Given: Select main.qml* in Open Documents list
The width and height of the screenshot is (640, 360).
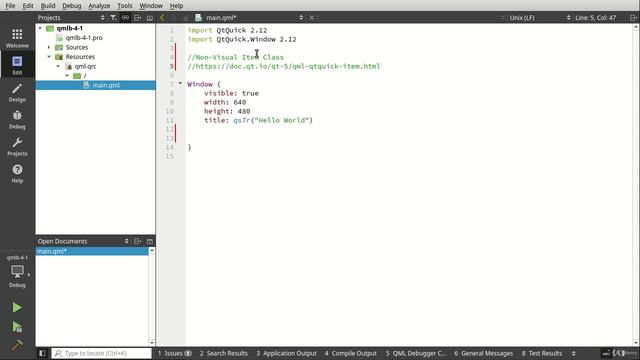Looking at the screenshot, I should [92, 251].
